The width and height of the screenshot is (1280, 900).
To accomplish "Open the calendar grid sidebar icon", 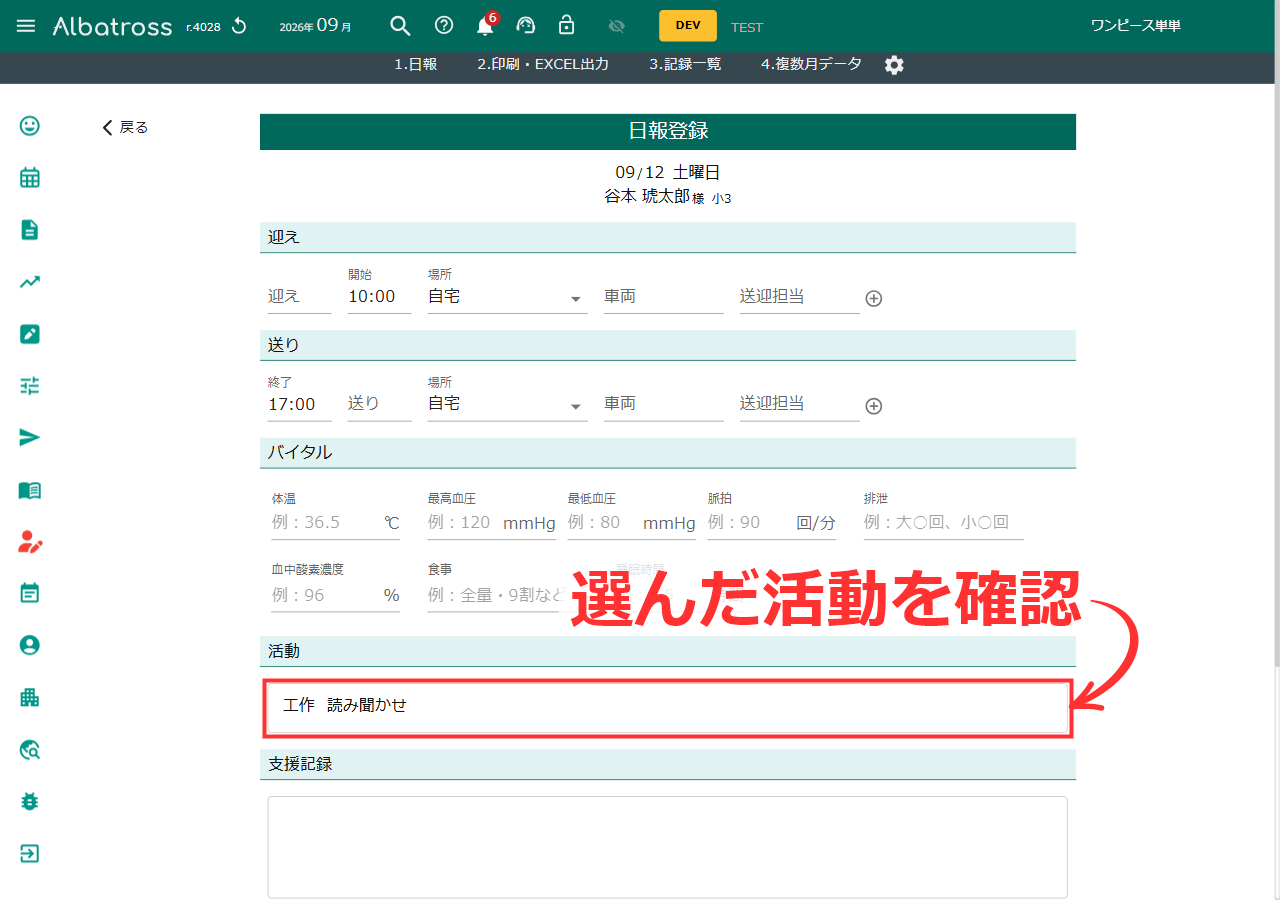I will [30, 178].
